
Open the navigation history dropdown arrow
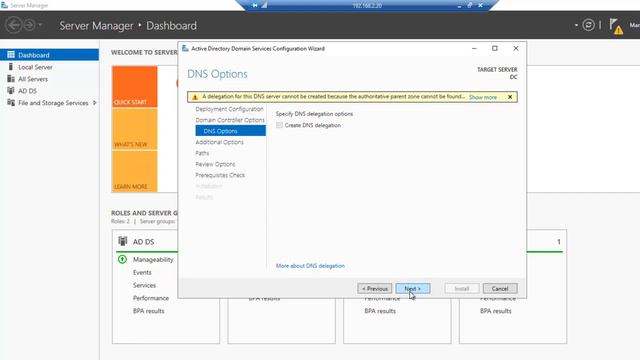(40, 25)
